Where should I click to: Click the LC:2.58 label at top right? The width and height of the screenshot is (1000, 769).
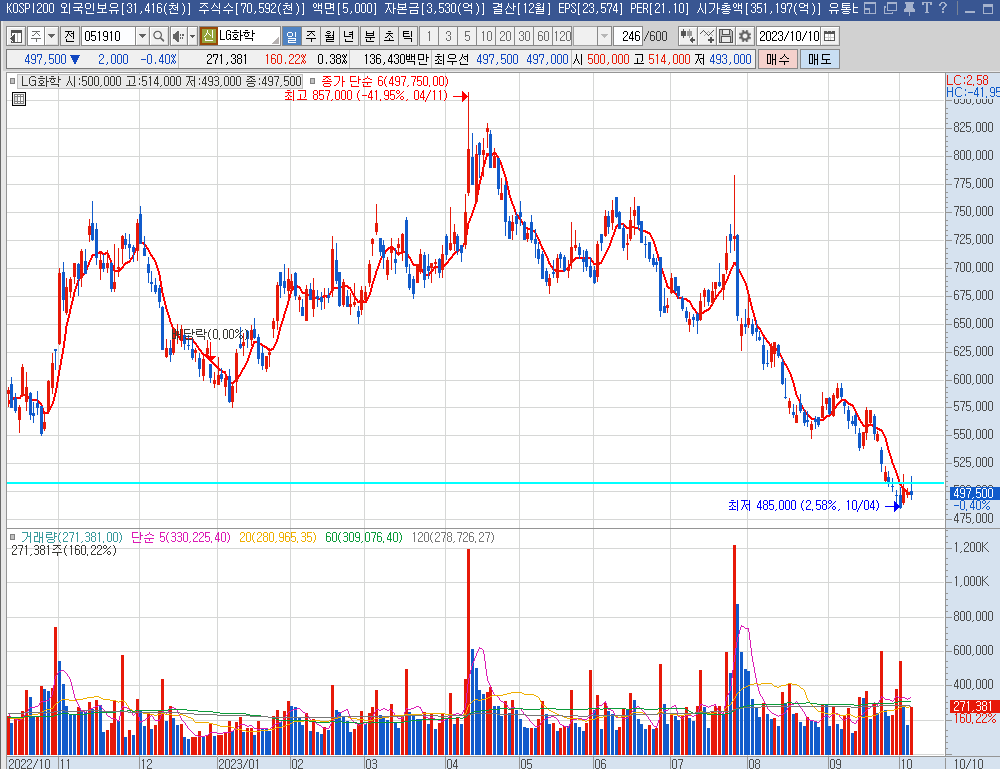point(967,80)
